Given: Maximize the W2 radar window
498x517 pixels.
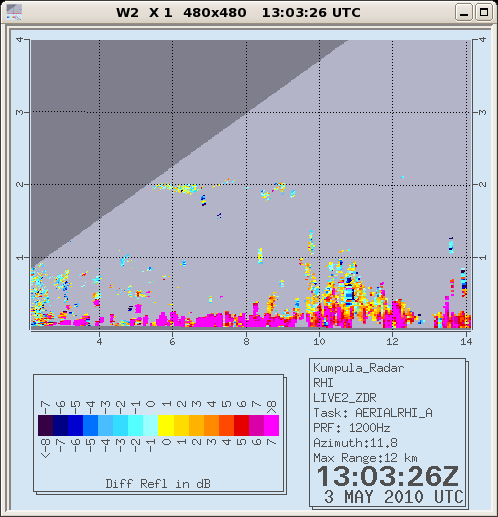Looking at the screenshot, I should [484, 13].
